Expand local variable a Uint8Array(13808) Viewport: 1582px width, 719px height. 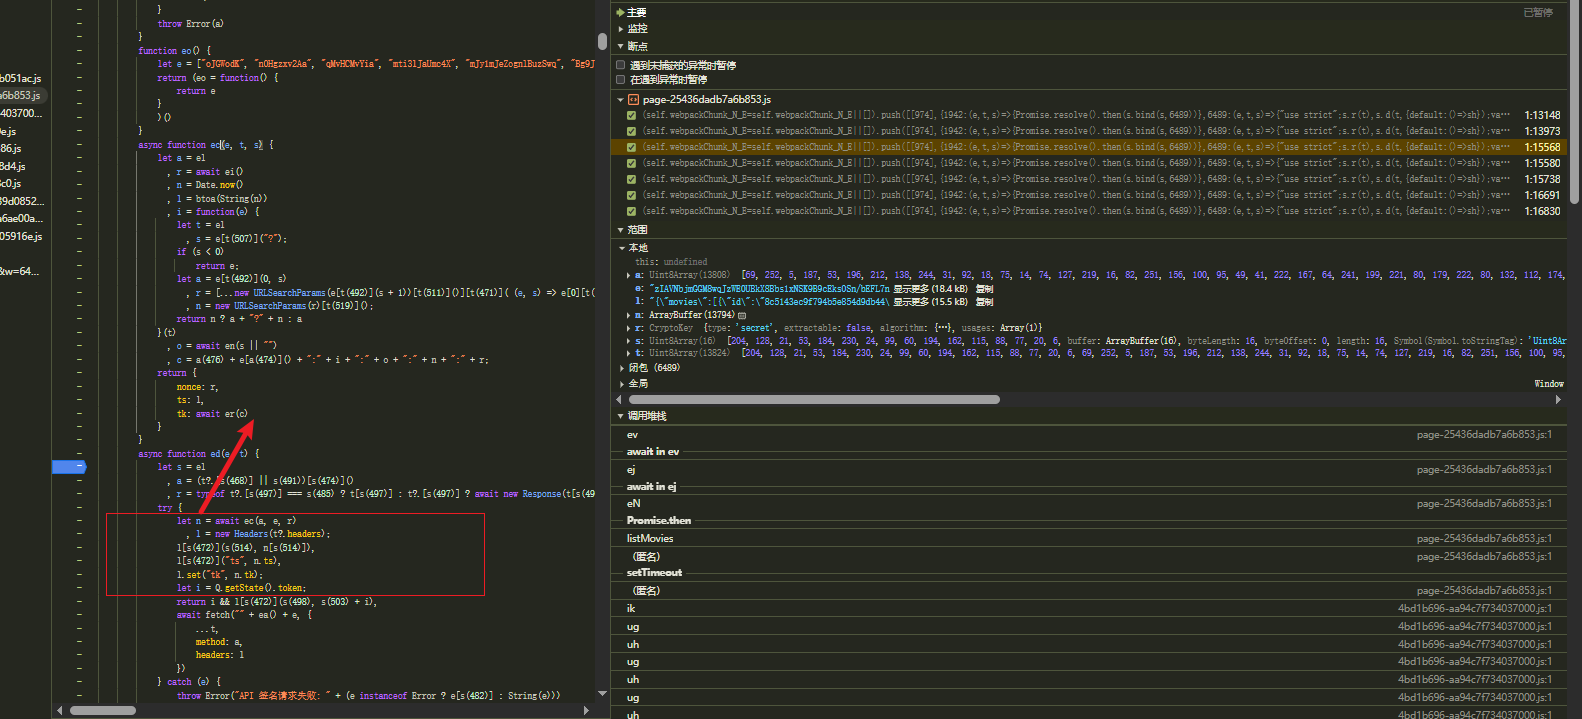coord(629,275)
